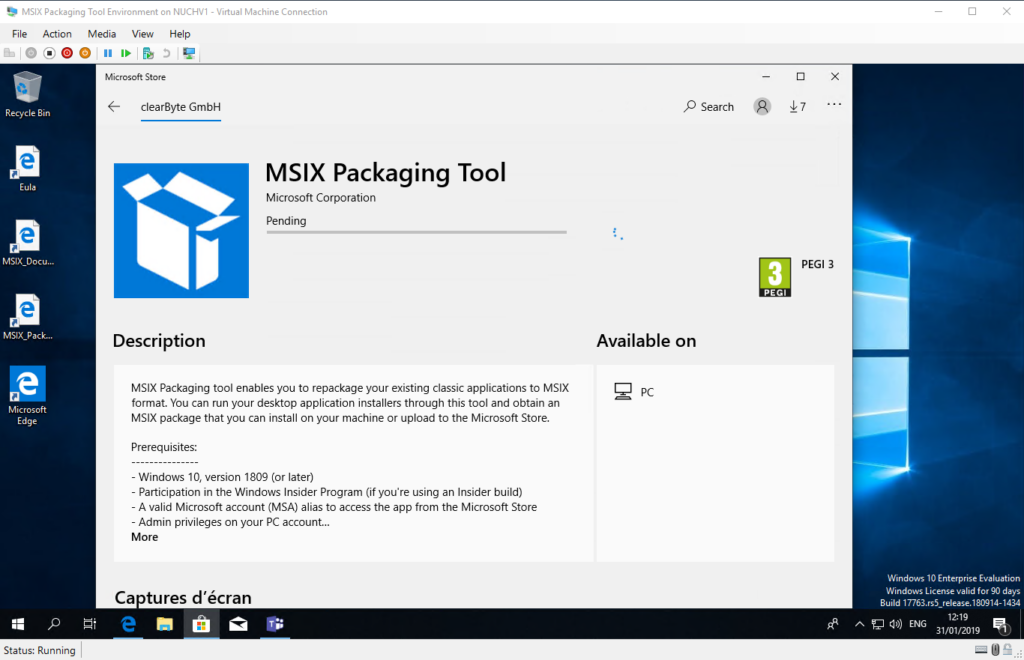
Task: Open the Help menu
Action: 180,34
